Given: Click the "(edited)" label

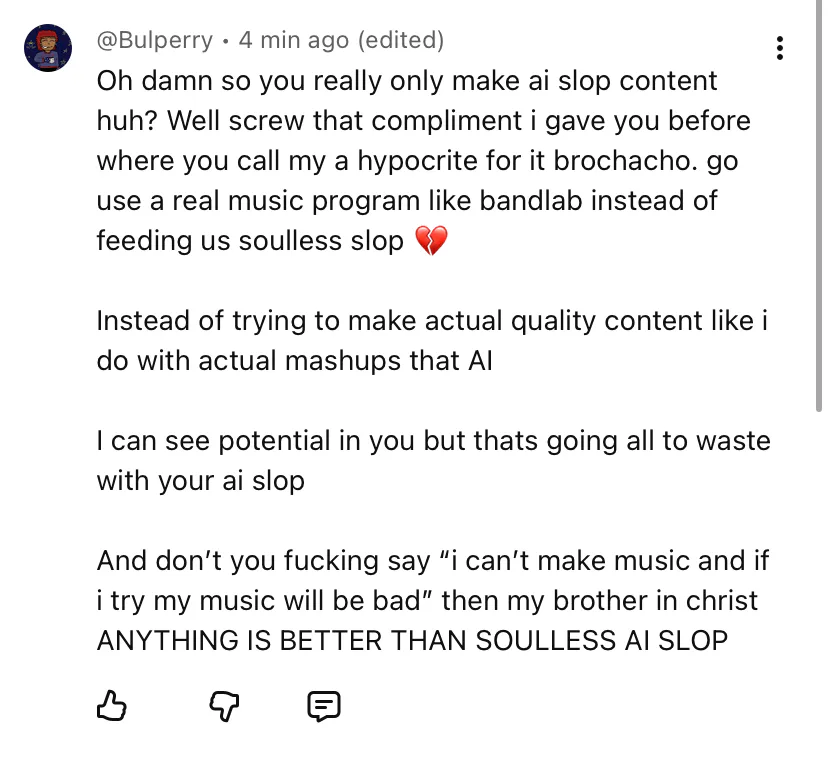Looking at the screenshot, I should [x=400, y=41].
